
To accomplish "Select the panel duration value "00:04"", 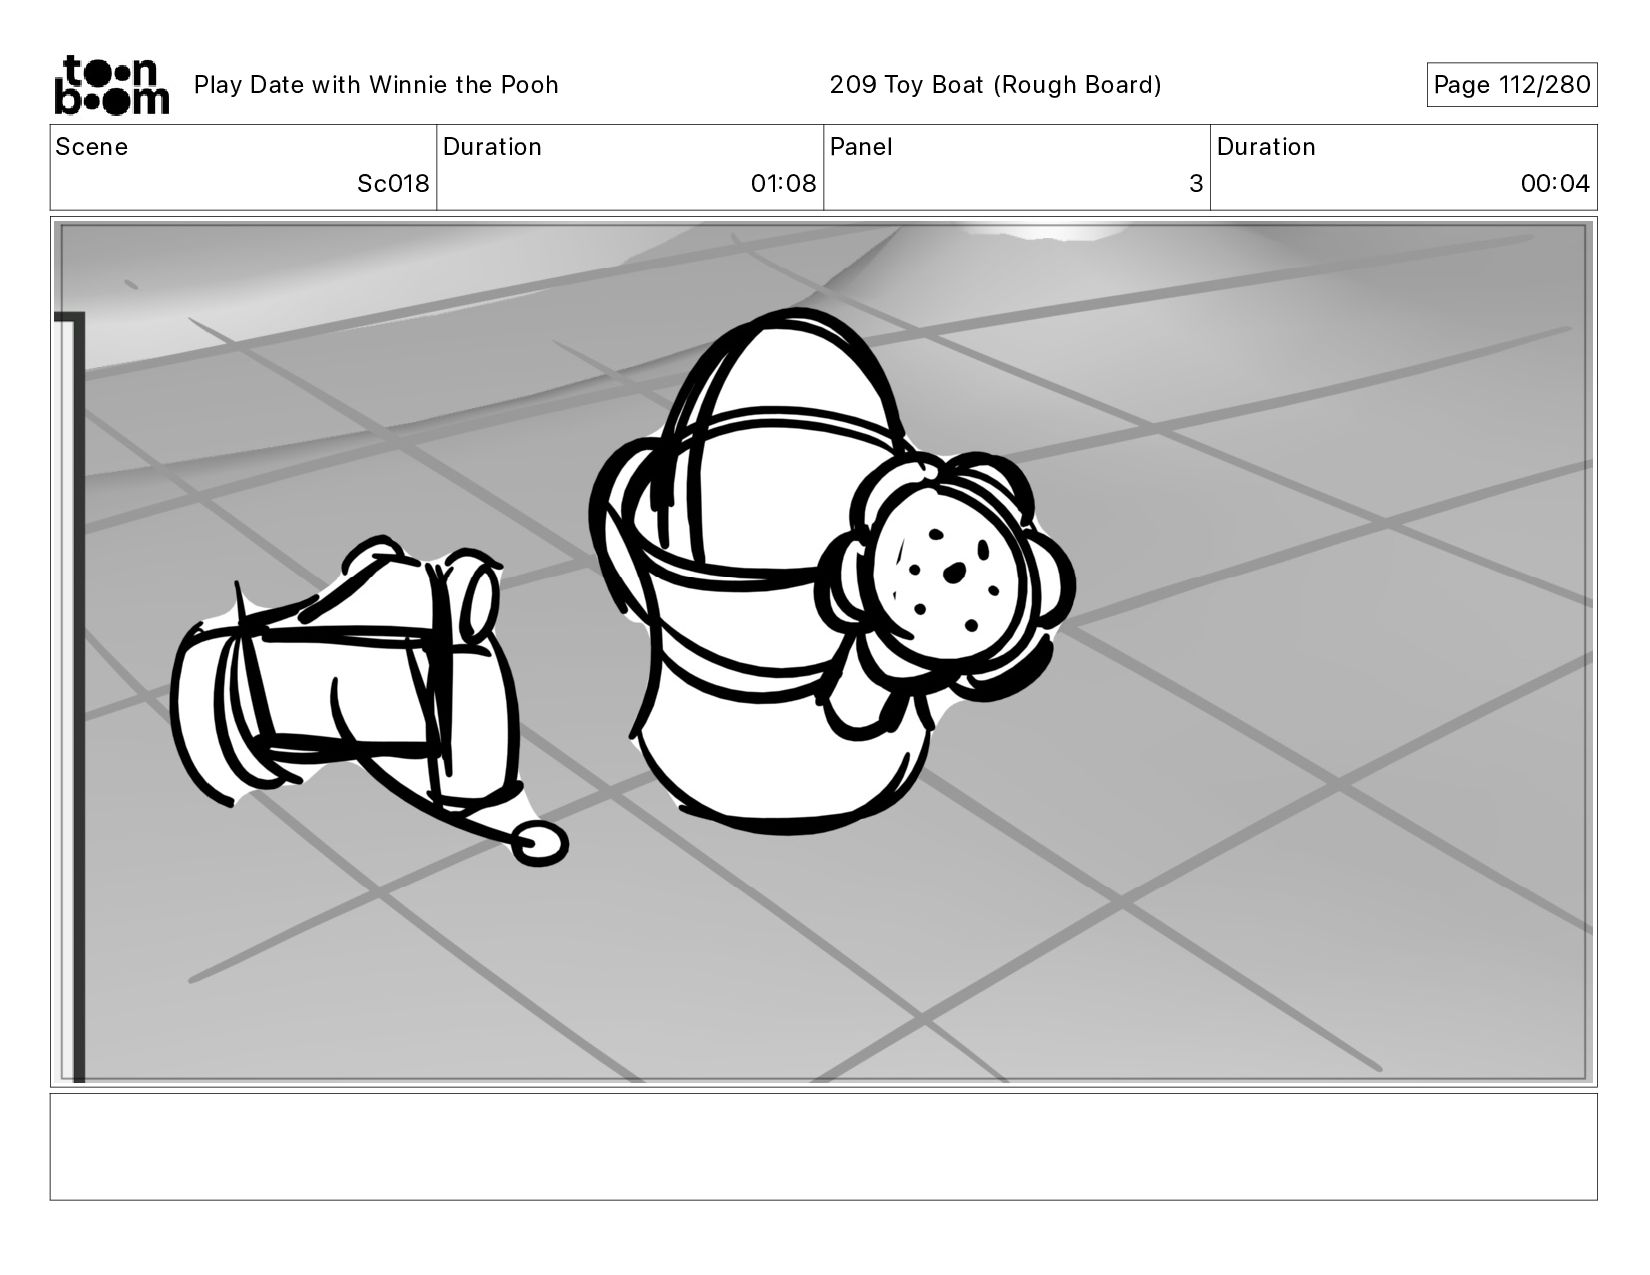I will (1555, 184).
